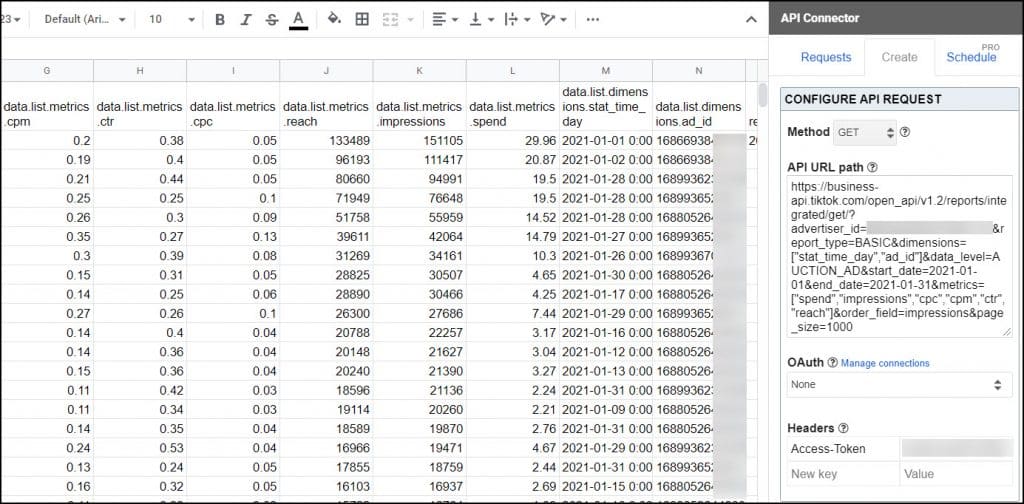Select spend cell 14.52
Screen dimensions: 1024x504
click(513, 217)
